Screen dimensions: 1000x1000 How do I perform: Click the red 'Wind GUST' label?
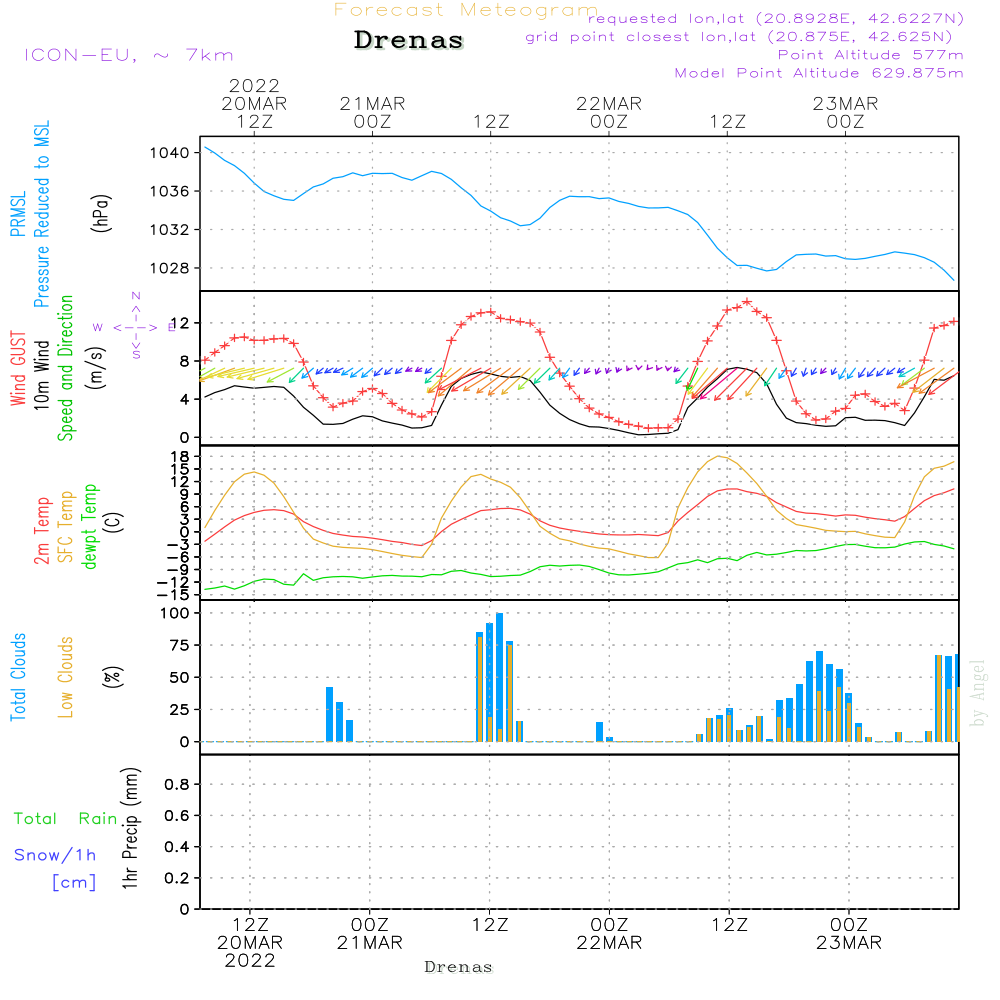(x=18, y=368)
